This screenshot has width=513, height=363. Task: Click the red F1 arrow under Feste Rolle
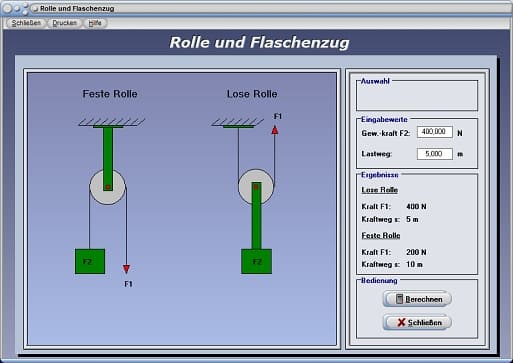coord(126,269)
